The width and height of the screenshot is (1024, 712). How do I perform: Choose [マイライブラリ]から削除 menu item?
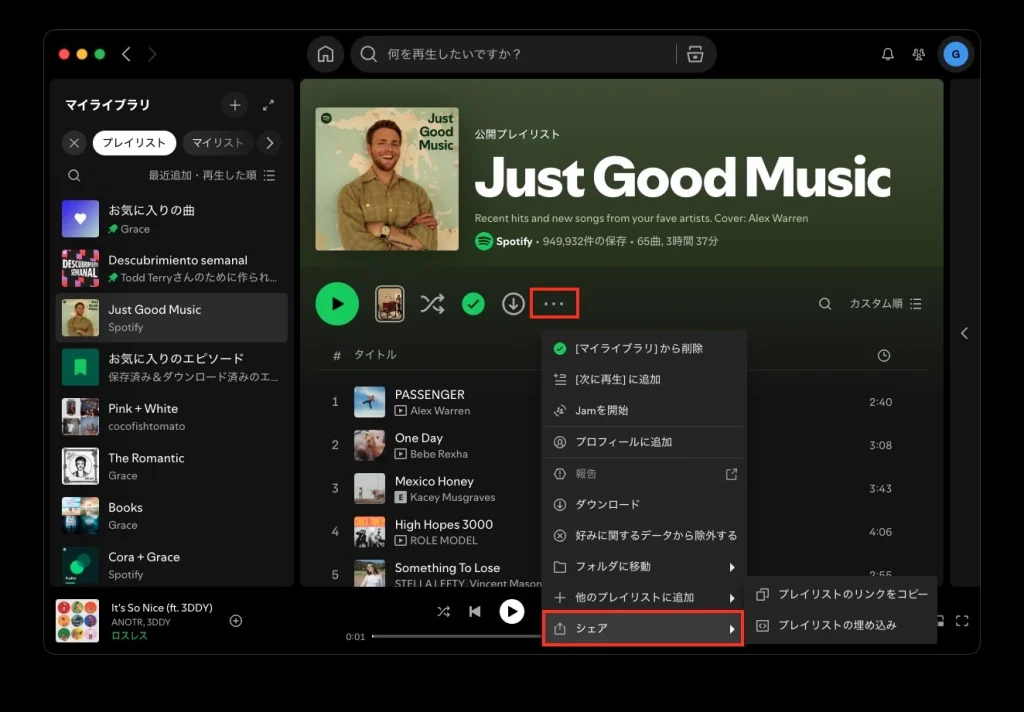(644, 348)
